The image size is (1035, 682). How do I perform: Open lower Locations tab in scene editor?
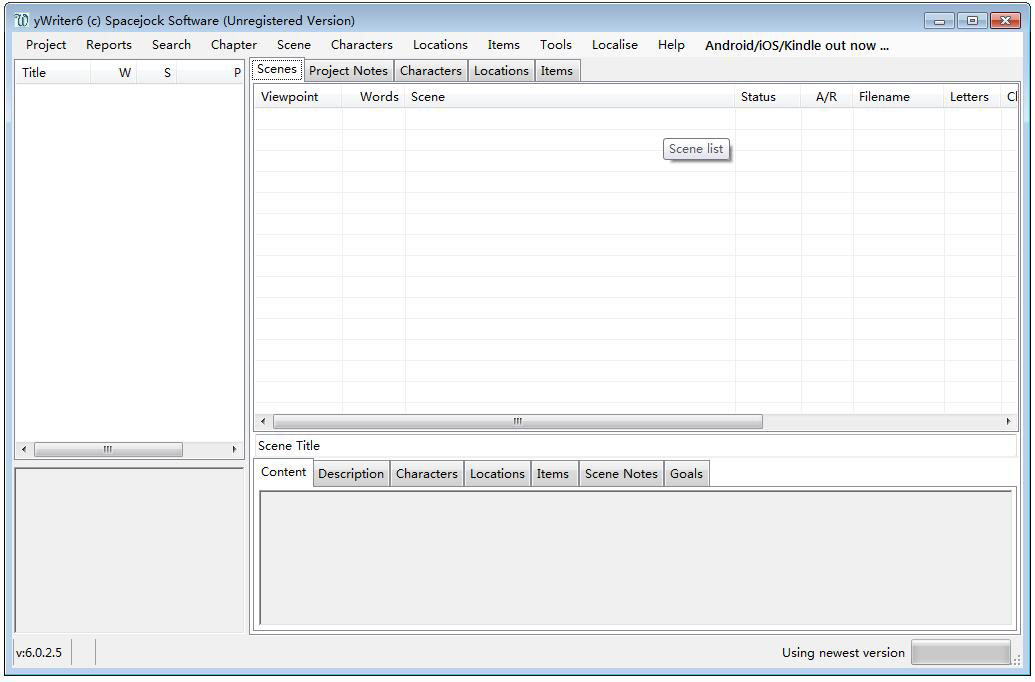pos(498,474)
